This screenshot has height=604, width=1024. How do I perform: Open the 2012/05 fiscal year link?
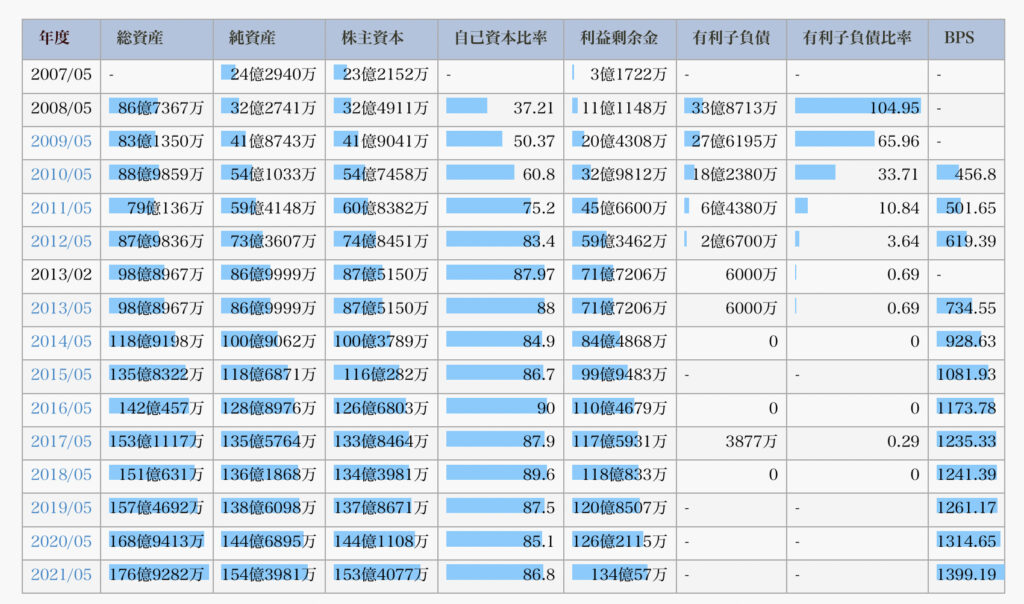point(61,241)
